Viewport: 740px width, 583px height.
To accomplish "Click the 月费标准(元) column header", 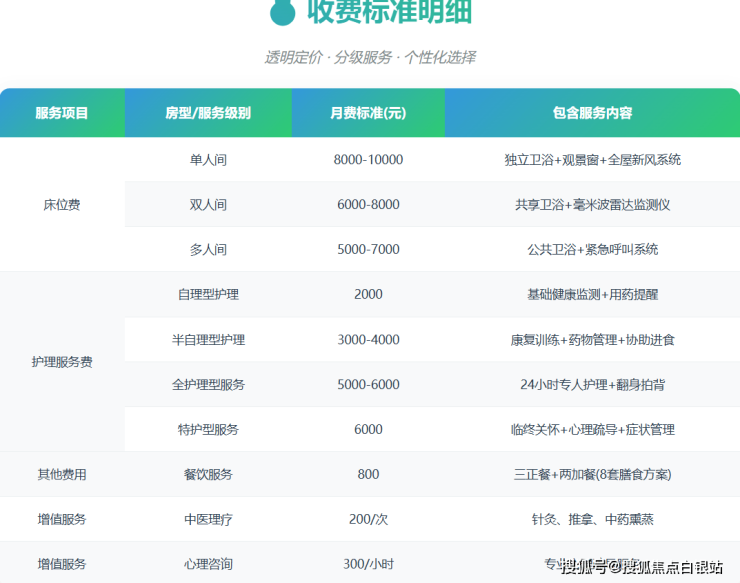I will 368,113.
